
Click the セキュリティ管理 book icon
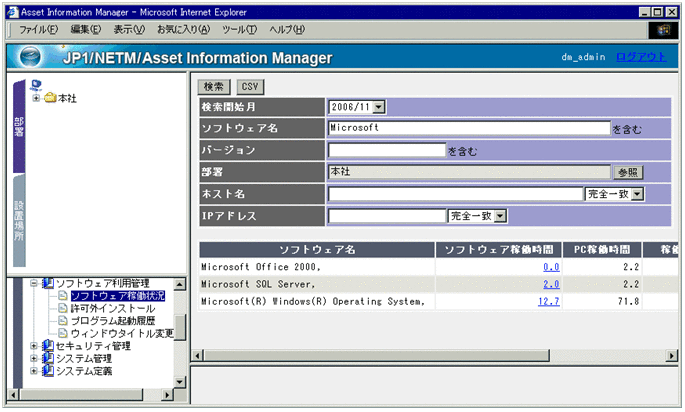tap(47, 346)
